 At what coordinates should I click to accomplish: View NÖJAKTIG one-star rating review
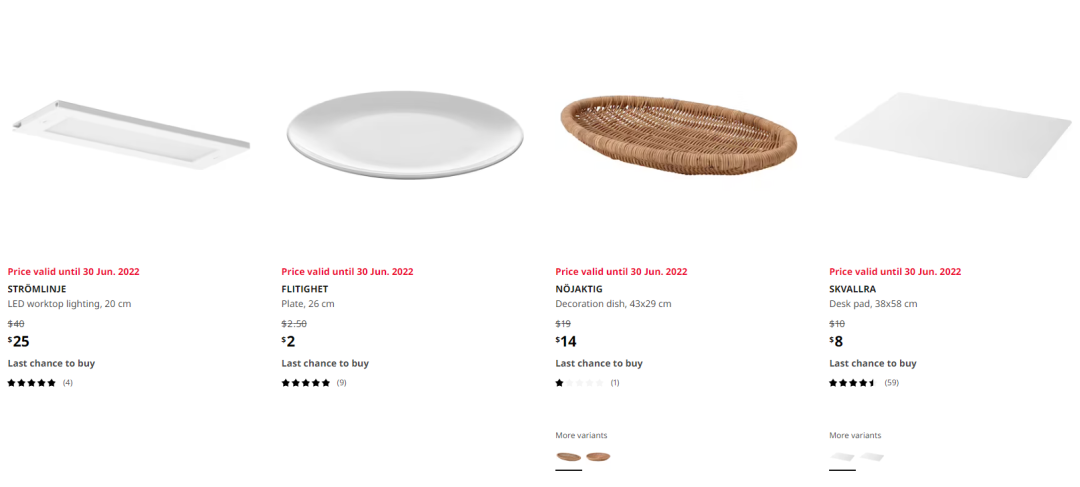pyautogui.click(x=588, y=383)
